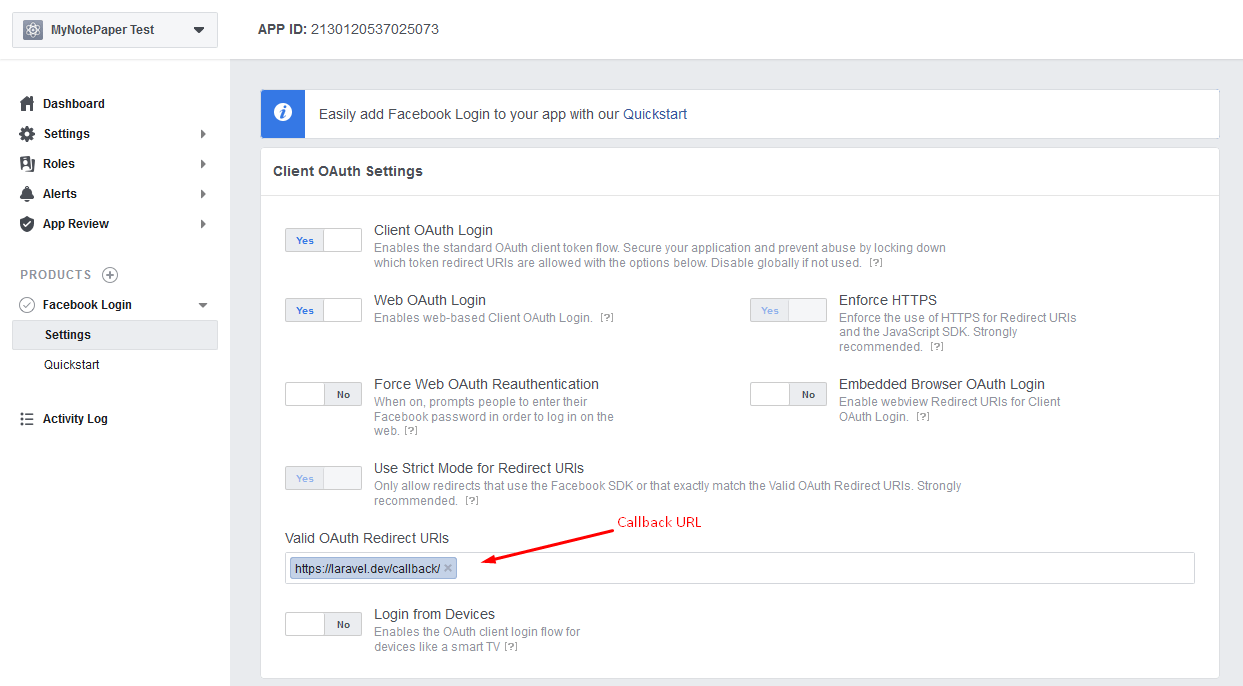Screen dimensions: 1243x686
Task: Expand the Alerts submenu arrow
Action: 203,194
